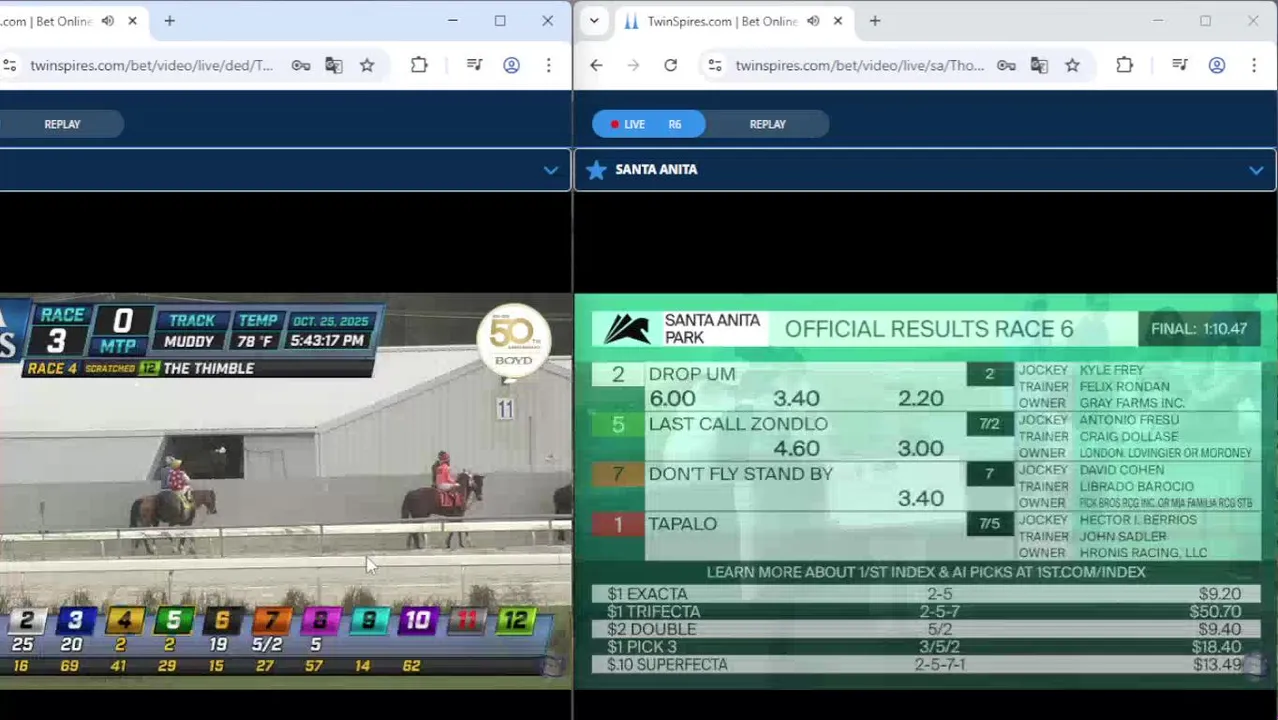The width and height of the screenshot is (1278, 720).
Task: Click SANTA ANITA track name
Action: coord(656,170)
